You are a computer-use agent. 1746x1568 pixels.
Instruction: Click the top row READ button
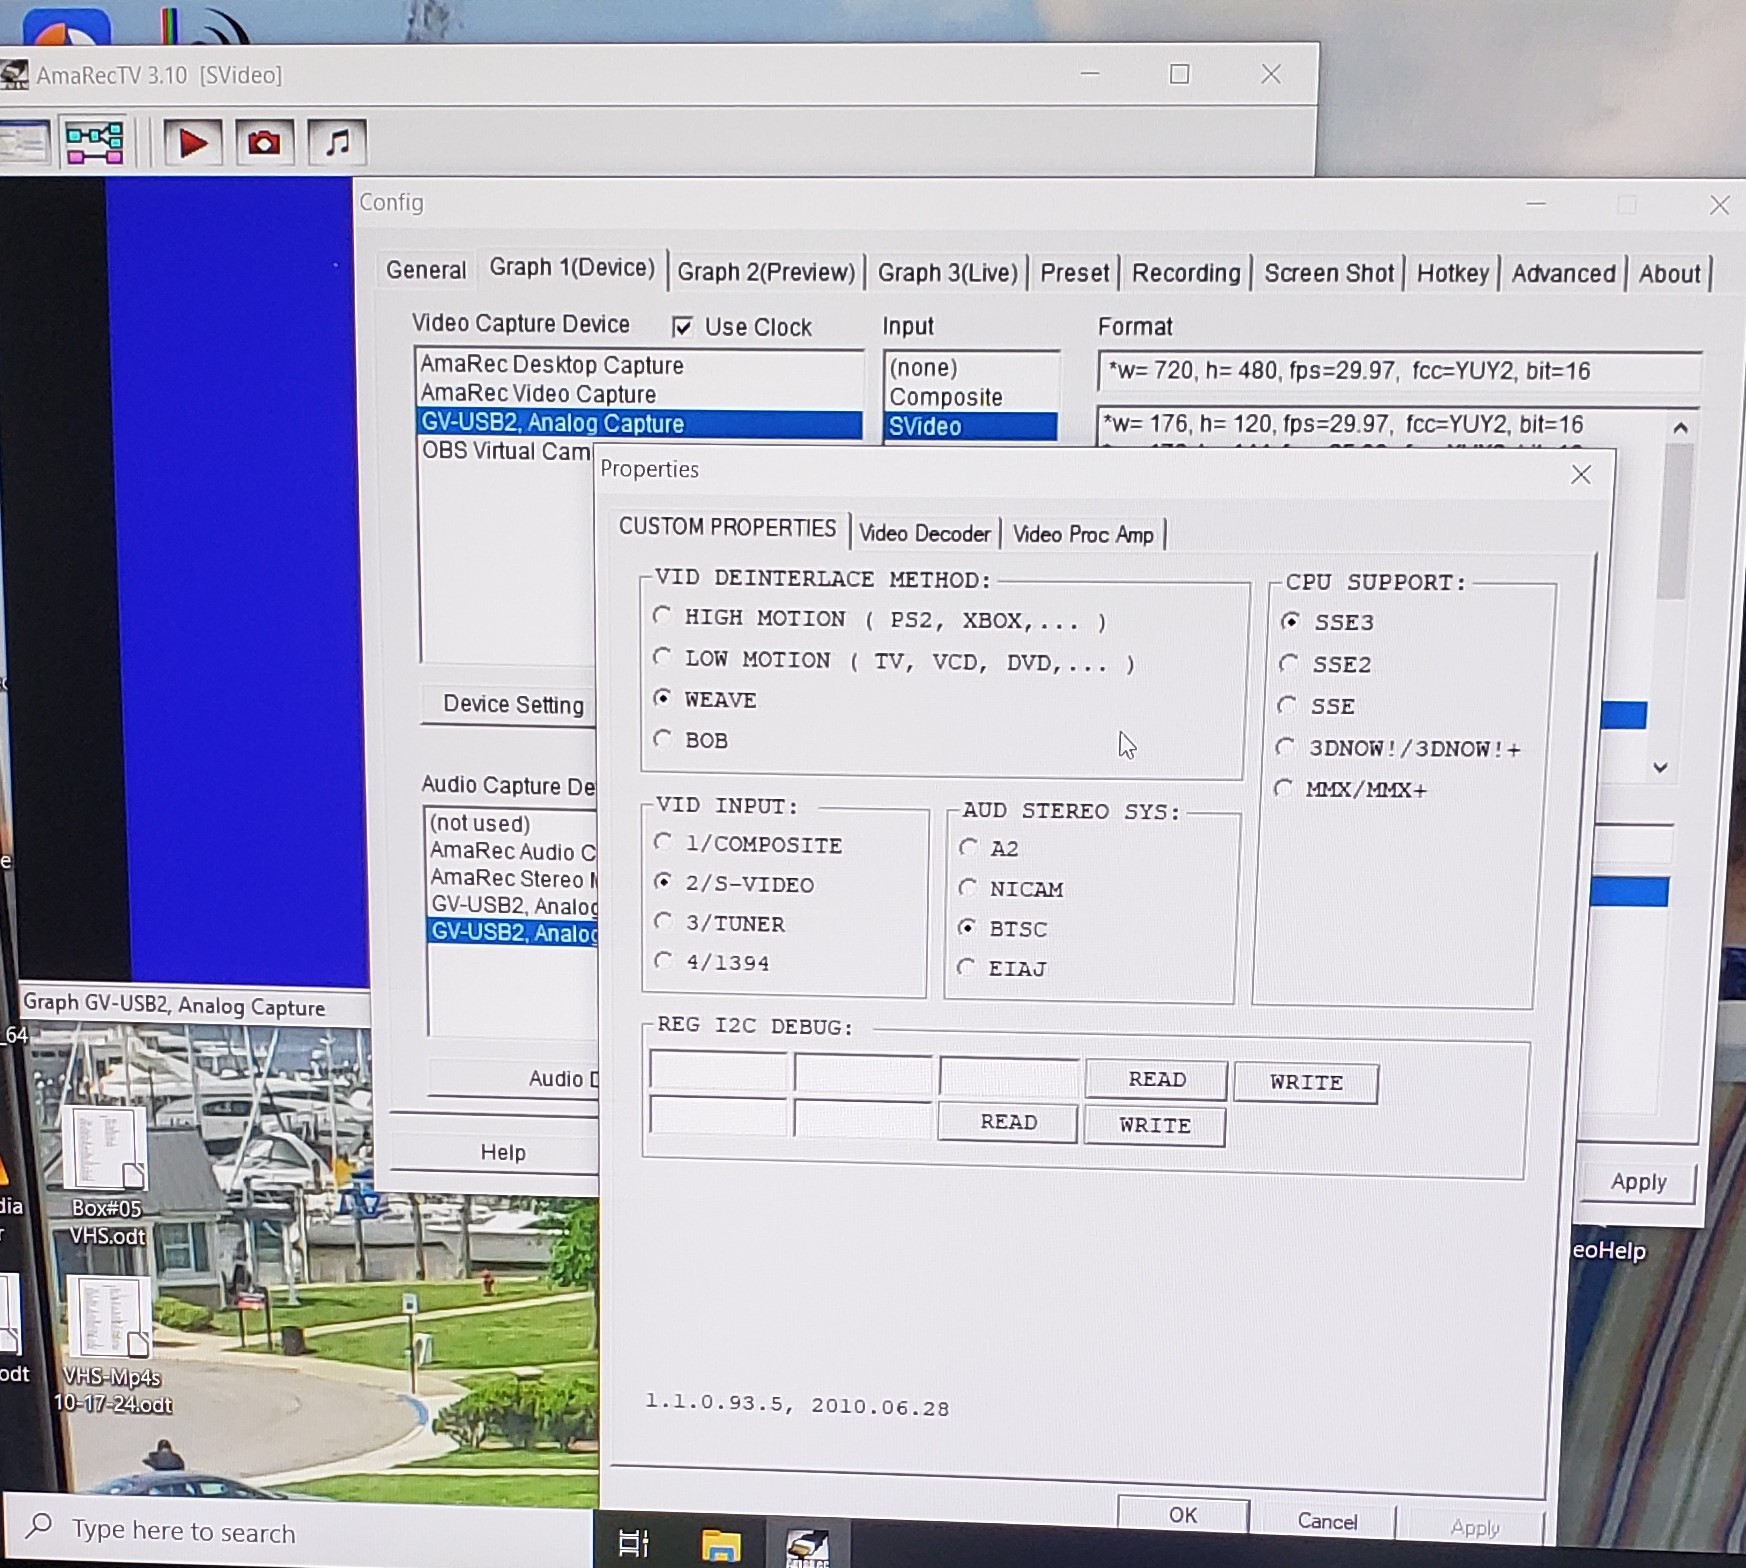point(1157,1079)
